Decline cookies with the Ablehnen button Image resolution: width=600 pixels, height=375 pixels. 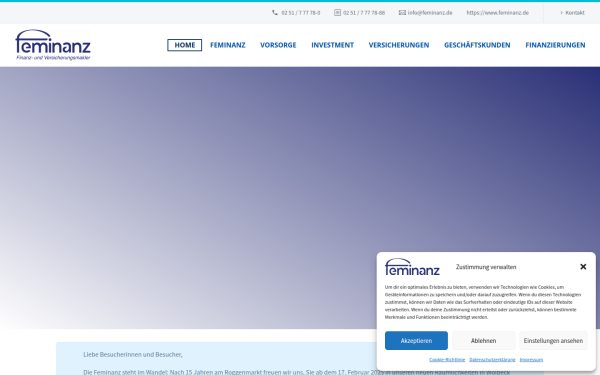[x=483, y=341]
